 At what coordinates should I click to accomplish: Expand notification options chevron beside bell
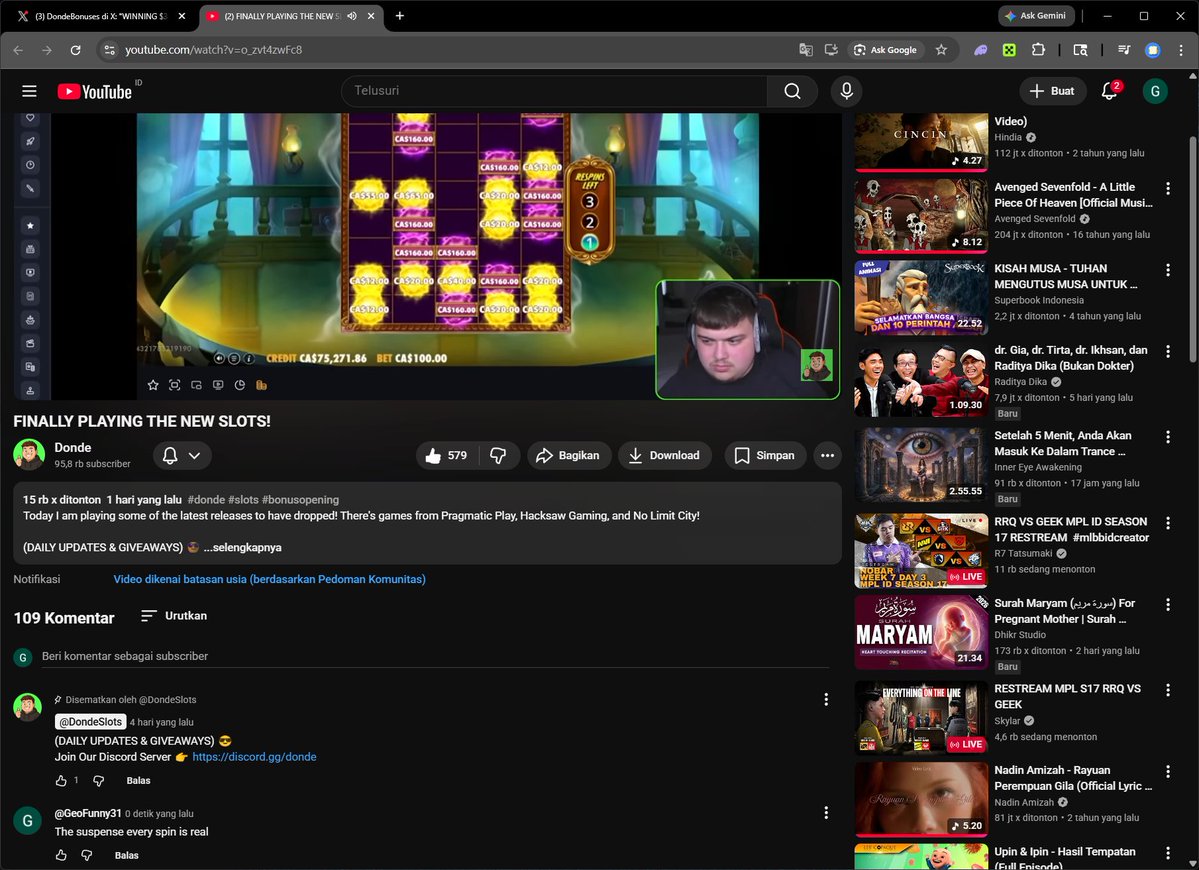tap(194, 456)
